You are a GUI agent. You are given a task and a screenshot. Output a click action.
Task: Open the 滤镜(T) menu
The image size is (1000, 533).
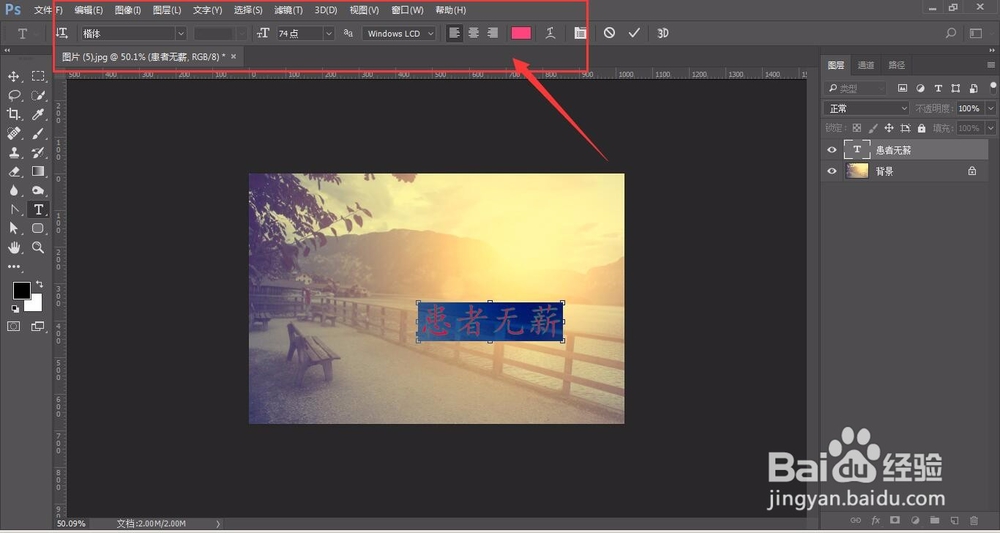click(x=288, y=10)
